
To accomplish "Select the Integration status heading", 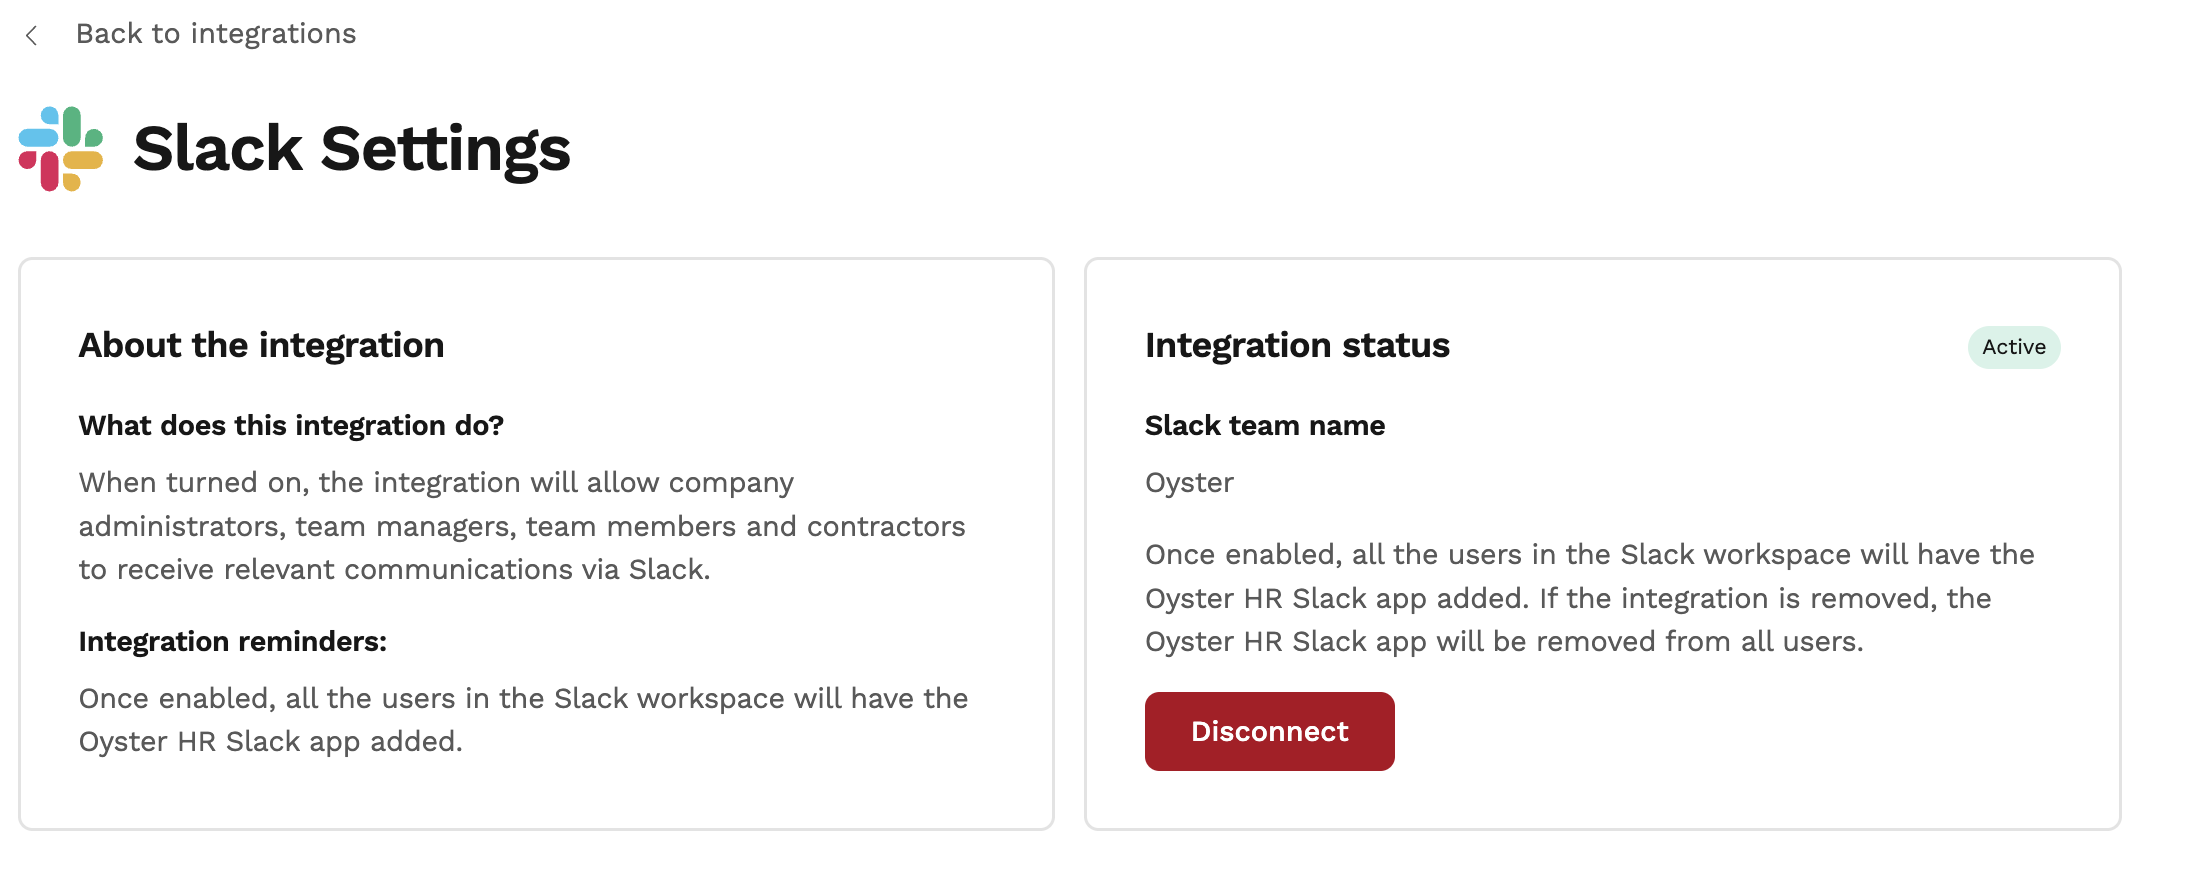I will pyautogui.click(x=1297, y=345).
